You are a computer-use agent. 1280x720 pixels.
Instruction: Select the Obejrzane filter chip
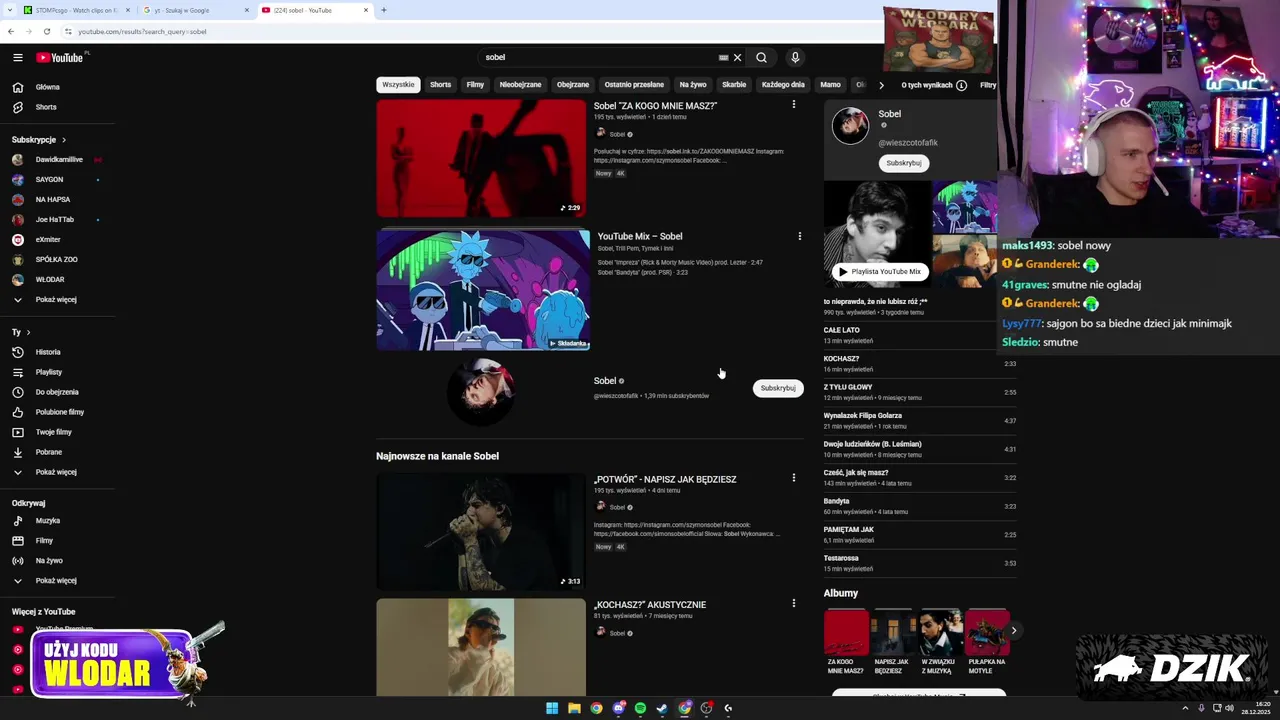click(x=573, y=85)
